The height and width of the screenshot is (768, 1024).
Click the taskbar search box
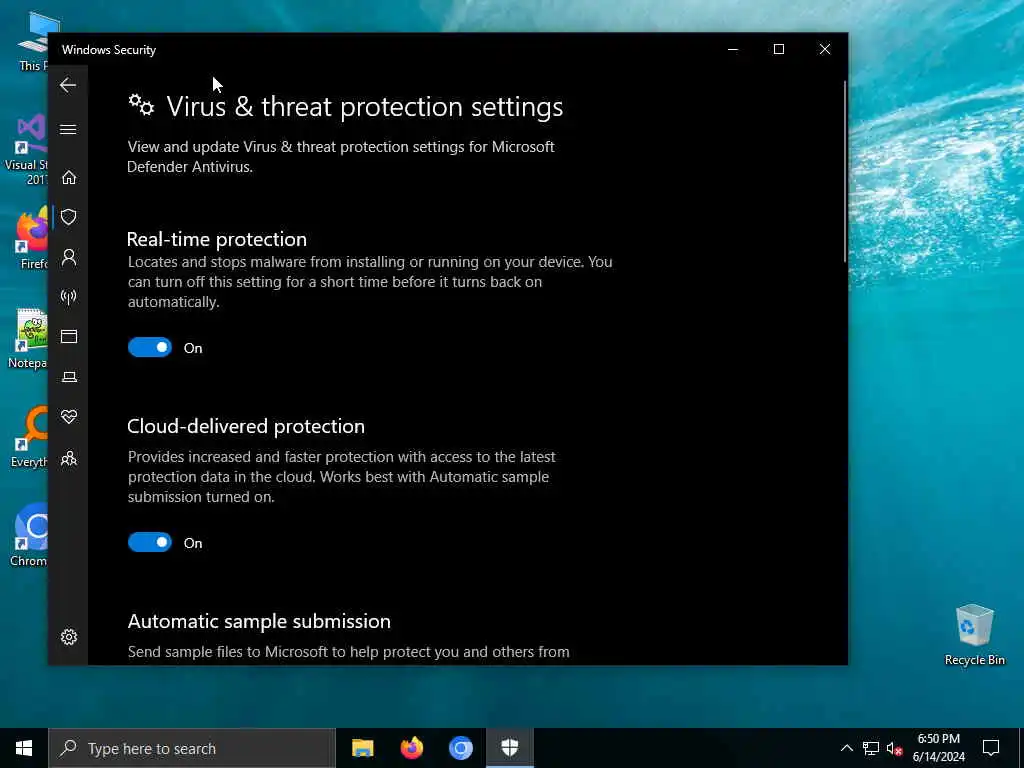(192, 748)
